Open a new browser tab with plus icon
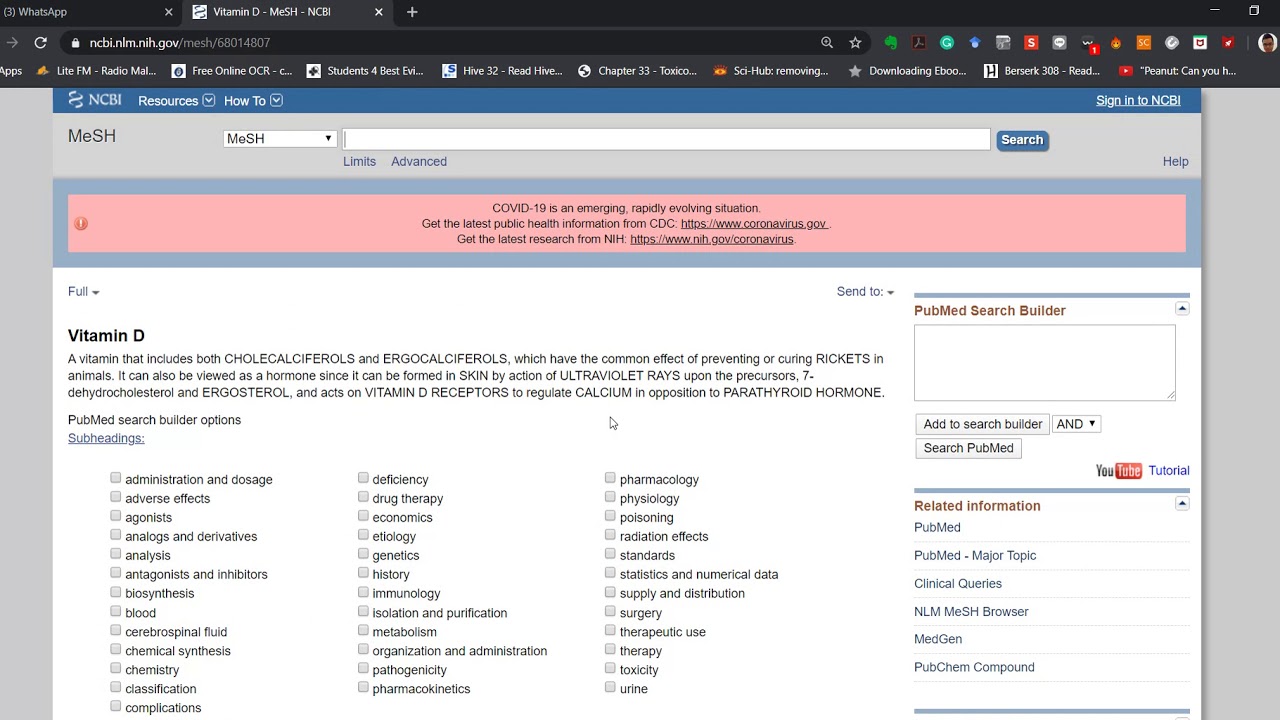Viewport: 1280px width, 720px height. 412,12
